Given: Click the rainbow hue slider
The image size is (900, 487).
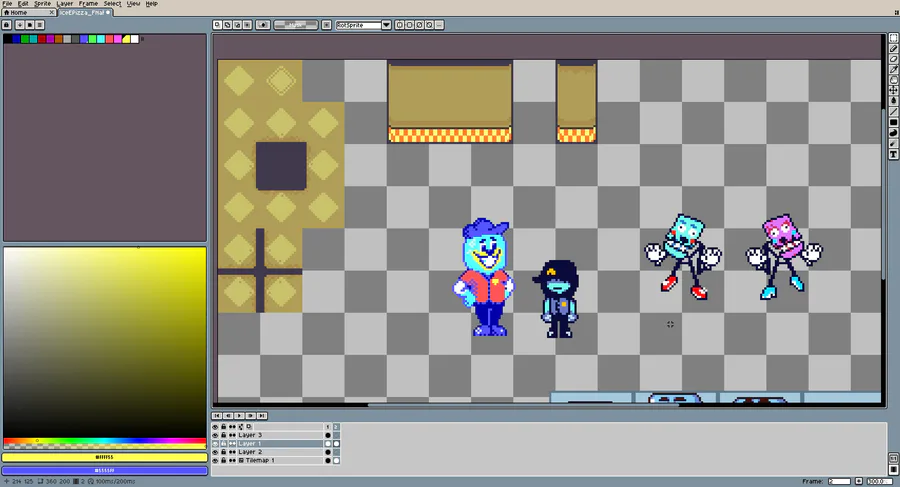Looking at the screenshot, I should point(104,441).
